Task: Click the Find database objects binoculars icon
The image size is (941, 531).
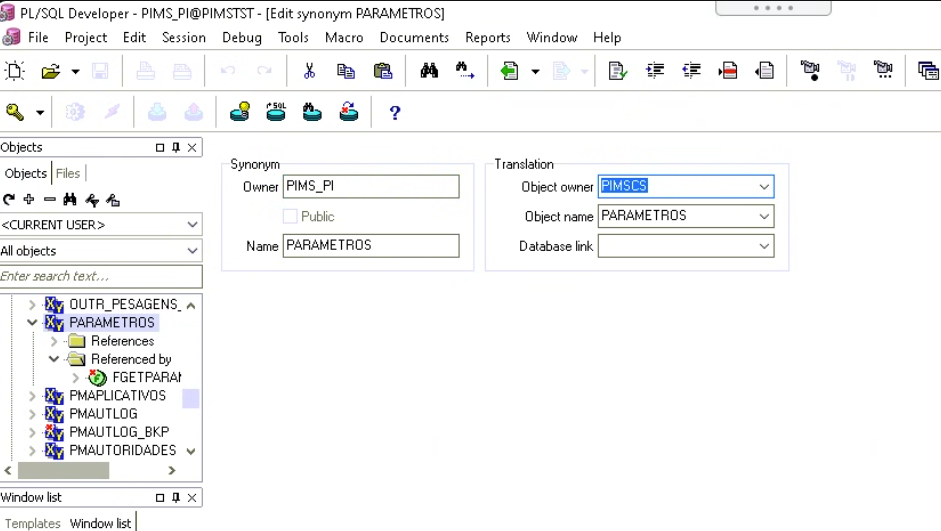Action: pyautogui.click(x=312, y=112)
